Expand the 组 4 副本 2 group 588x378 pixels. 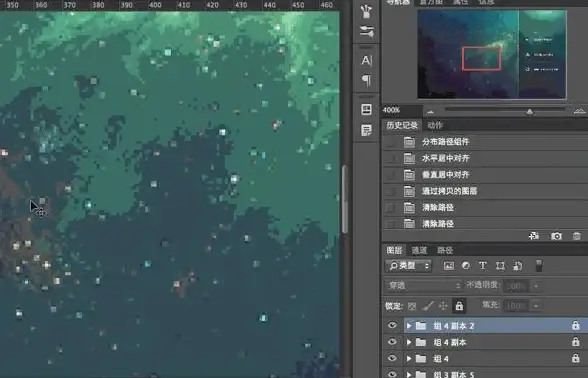click(409, 326)
